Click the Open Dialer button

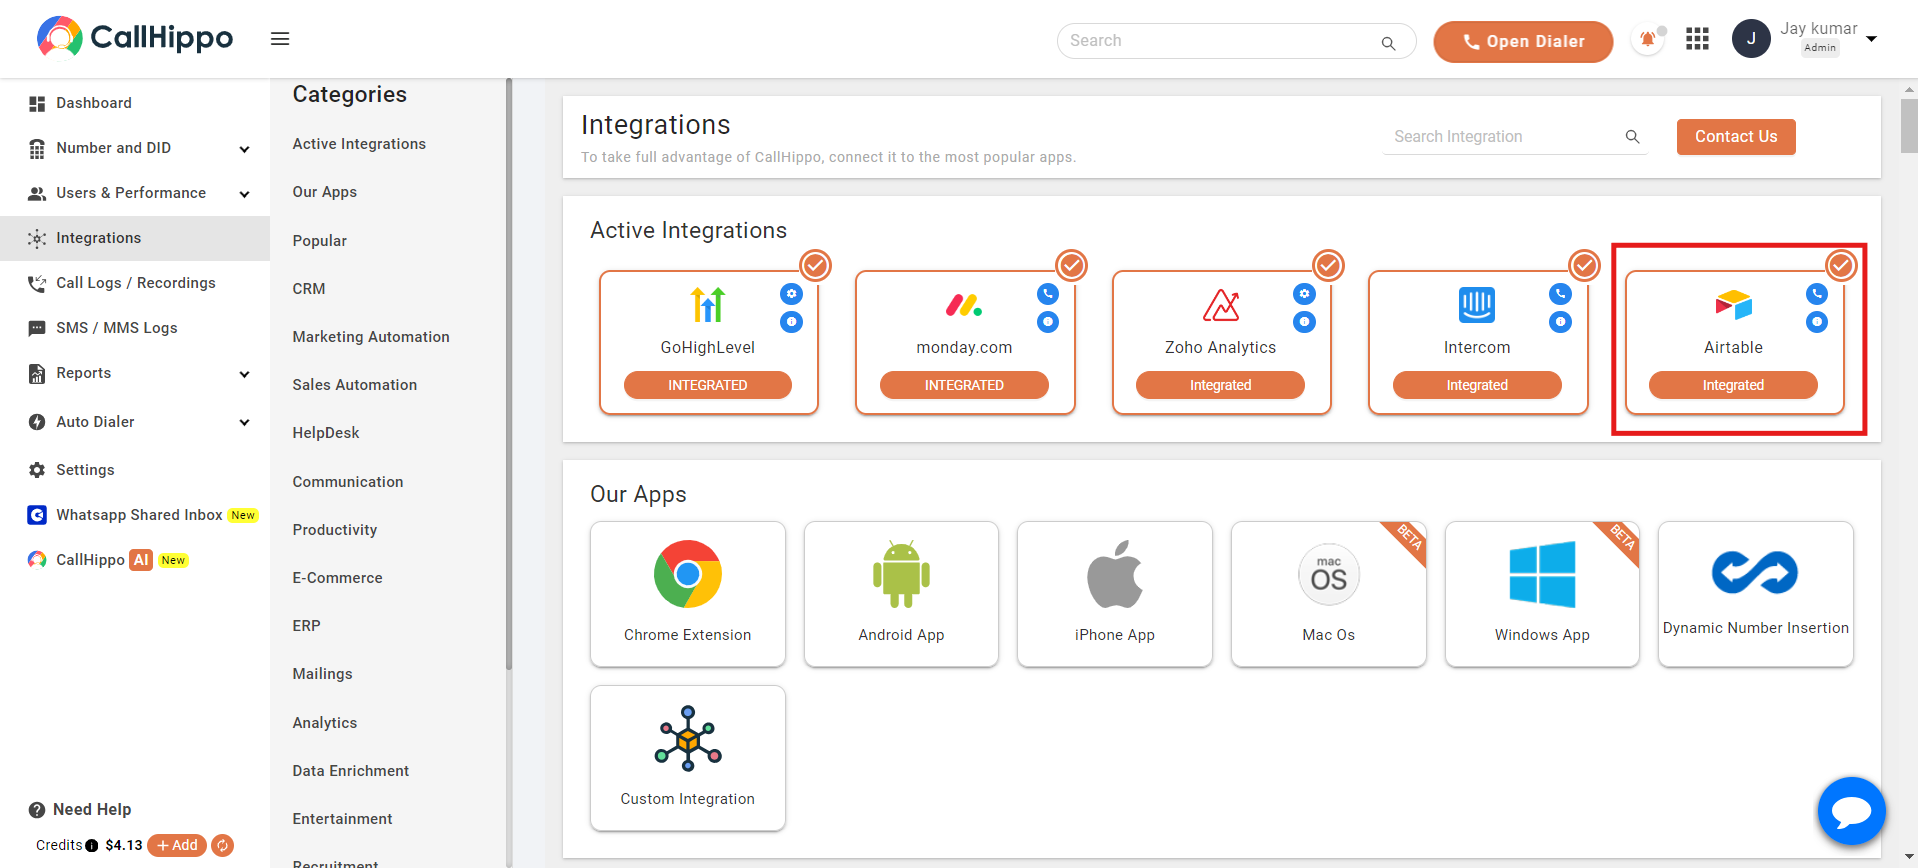coord(1523,42)
